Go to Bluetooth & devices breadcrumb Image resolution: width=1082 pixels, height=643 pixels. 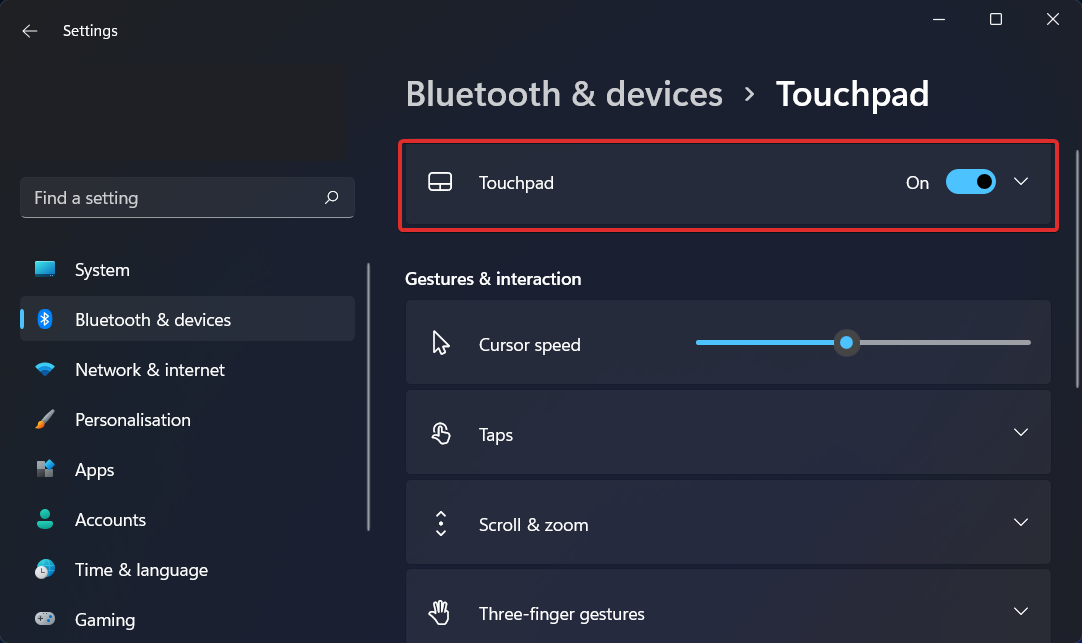564,94
